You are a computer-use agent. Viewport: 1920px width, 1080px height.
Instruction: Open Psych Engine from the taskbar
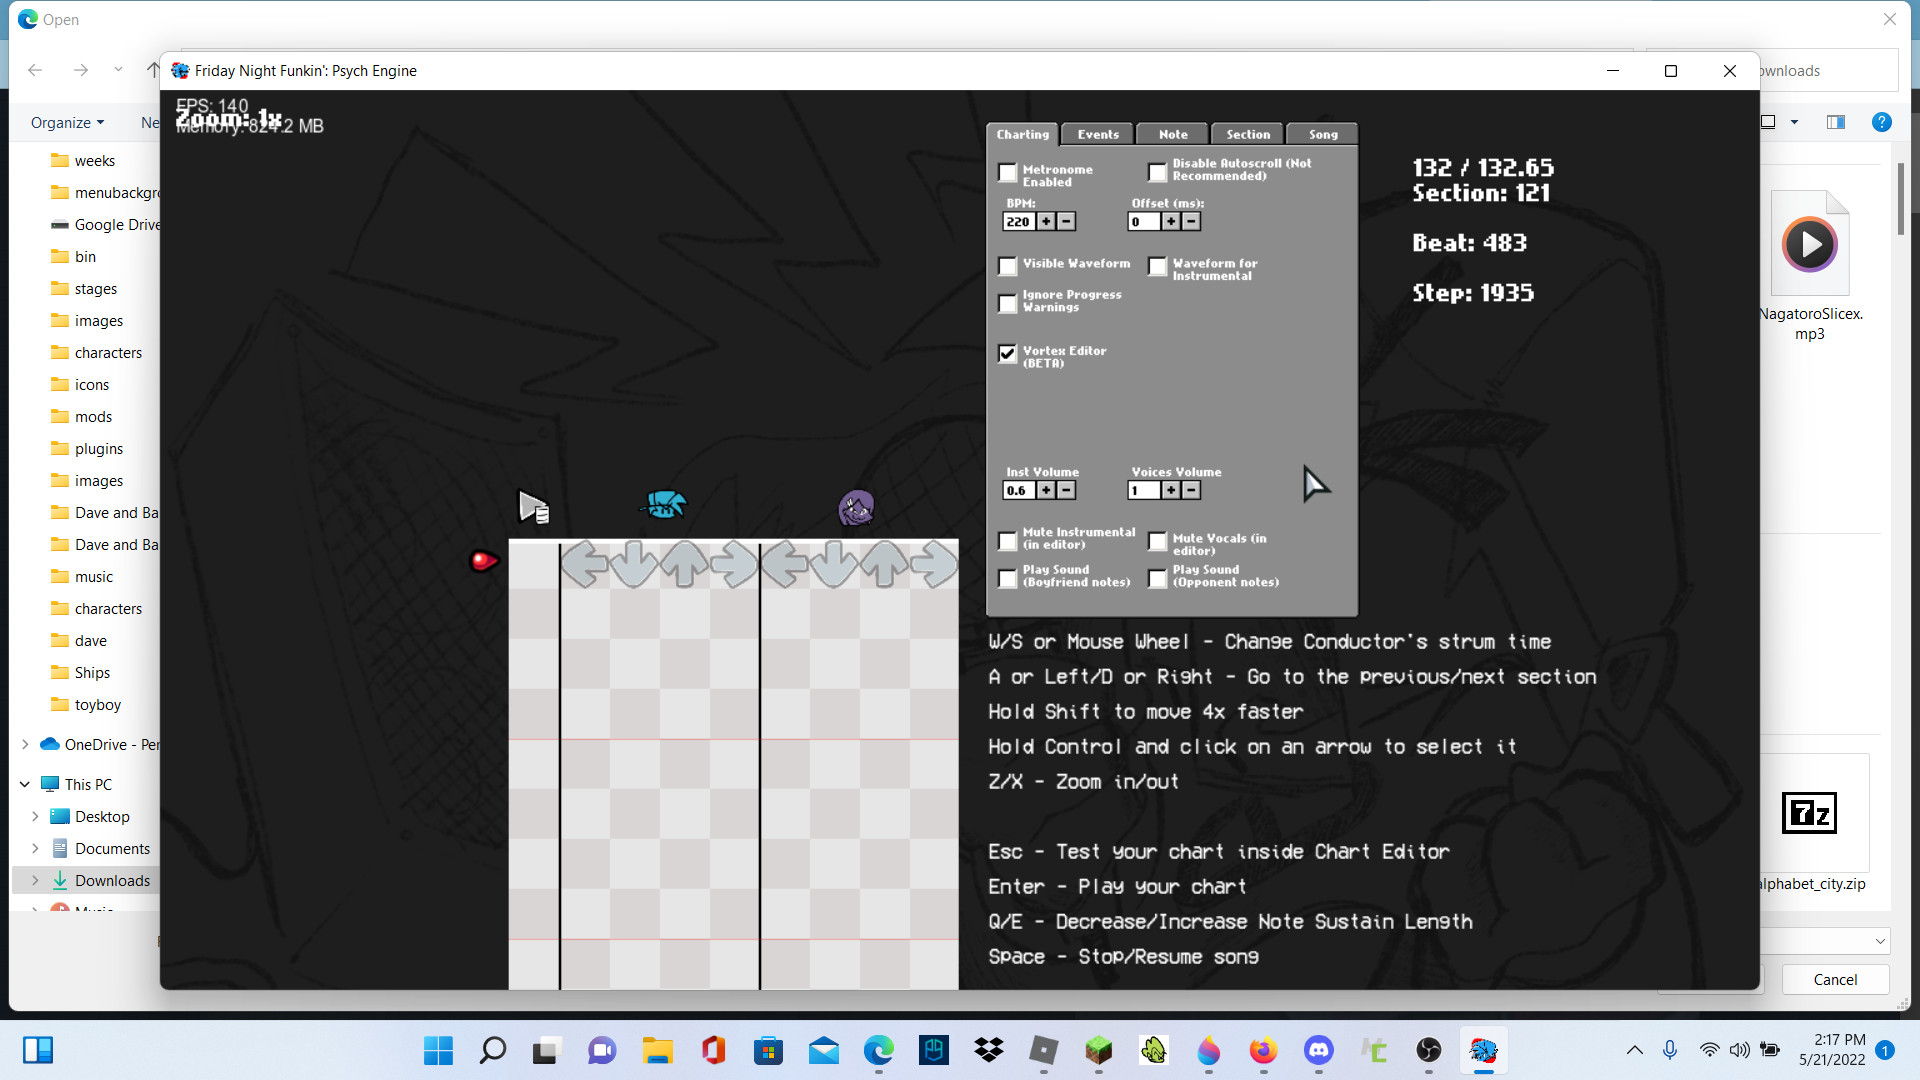point(1483,1051)
